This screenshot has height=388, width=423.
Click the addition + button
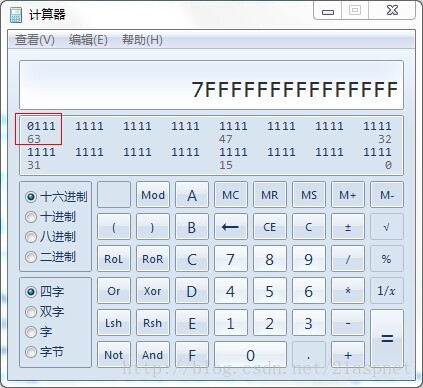pos(348,355)
